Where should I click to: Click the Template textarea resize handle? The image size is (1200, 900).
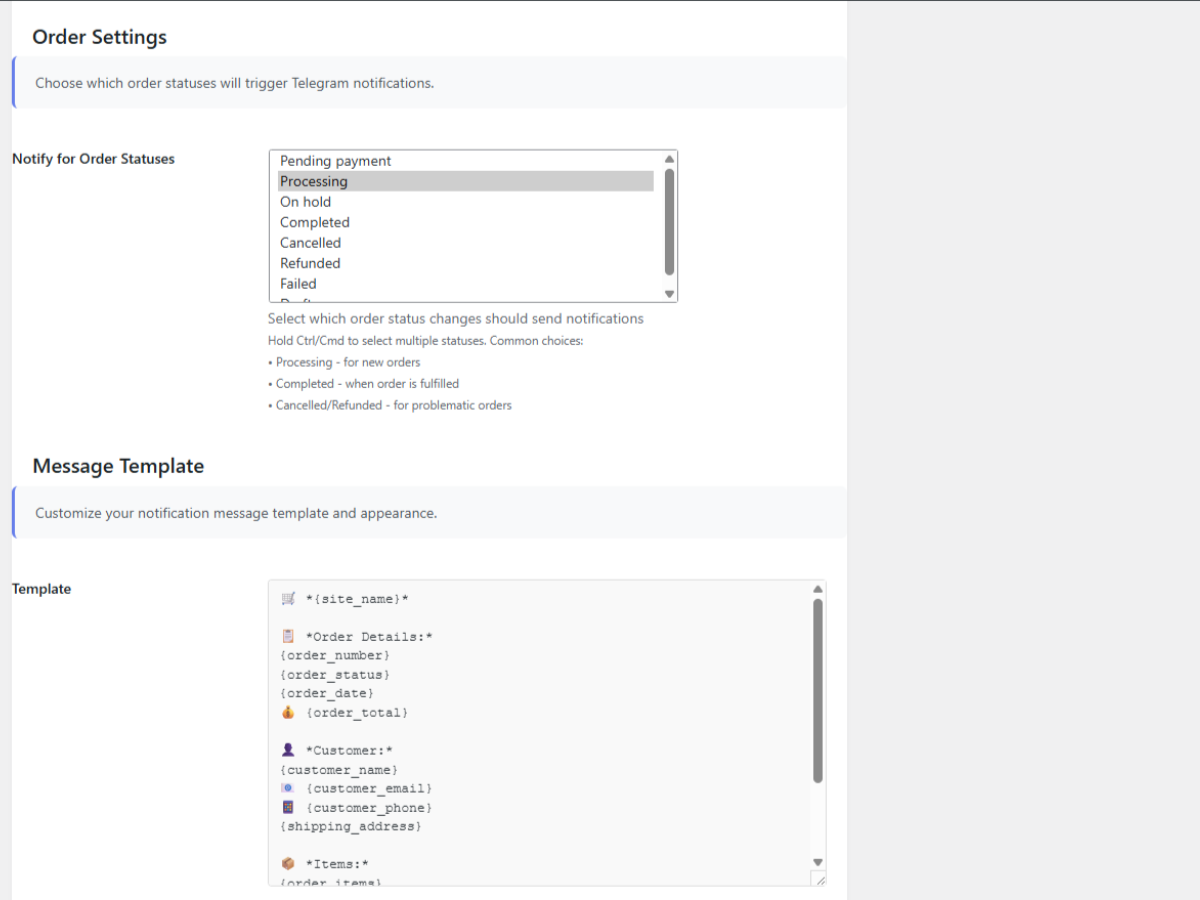pyautogui.click(x=819, y=879)
